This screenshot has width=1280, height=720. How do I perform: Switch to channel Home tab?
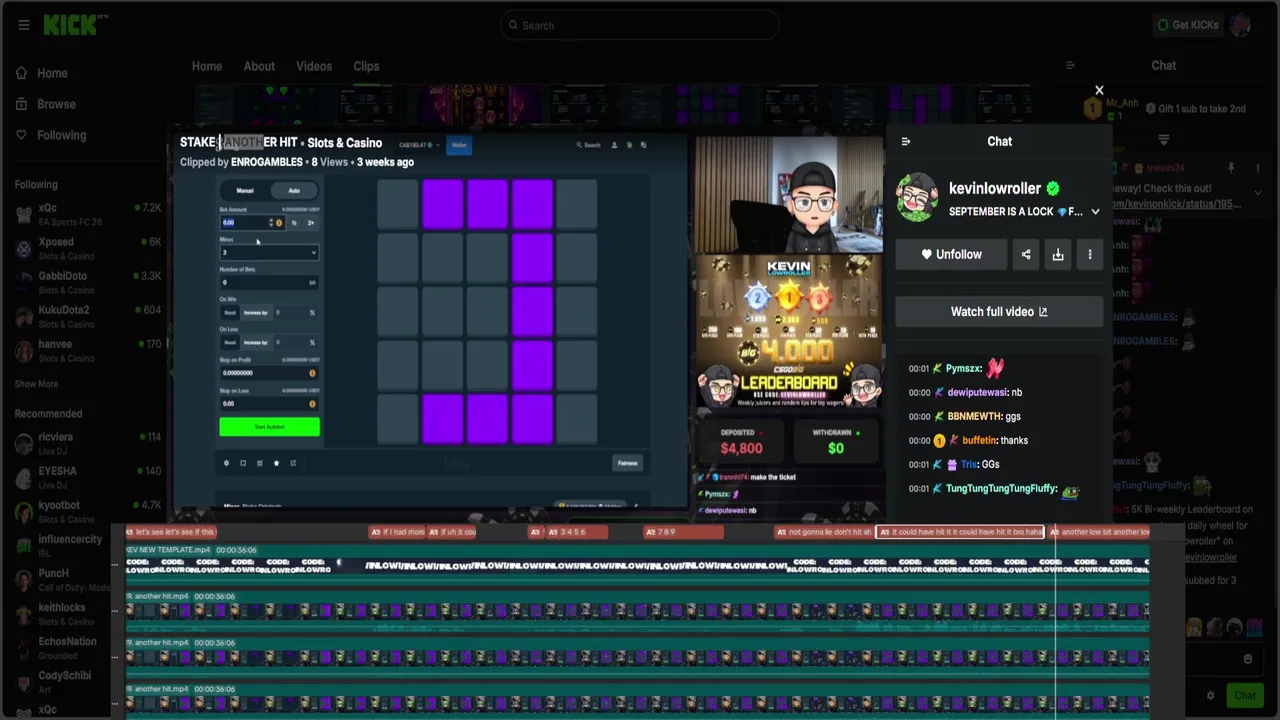[207, 66]
